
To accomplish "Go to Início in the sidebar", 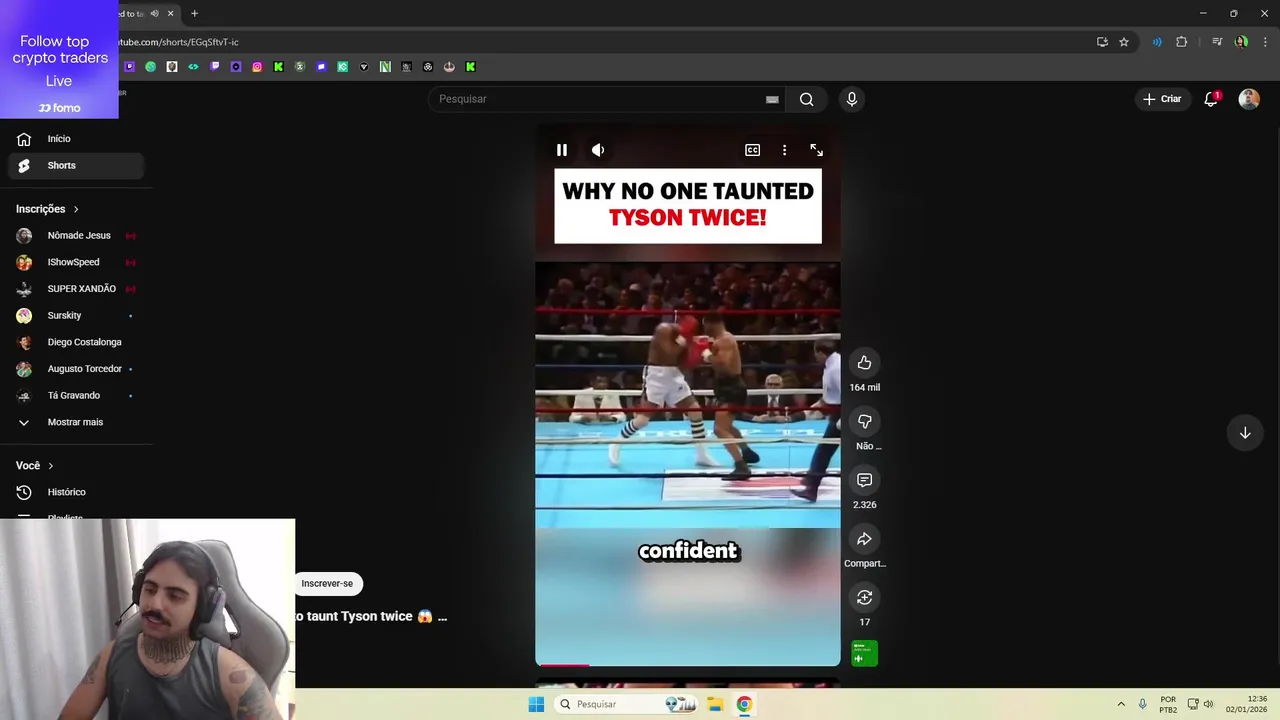I will pos(76,139).
